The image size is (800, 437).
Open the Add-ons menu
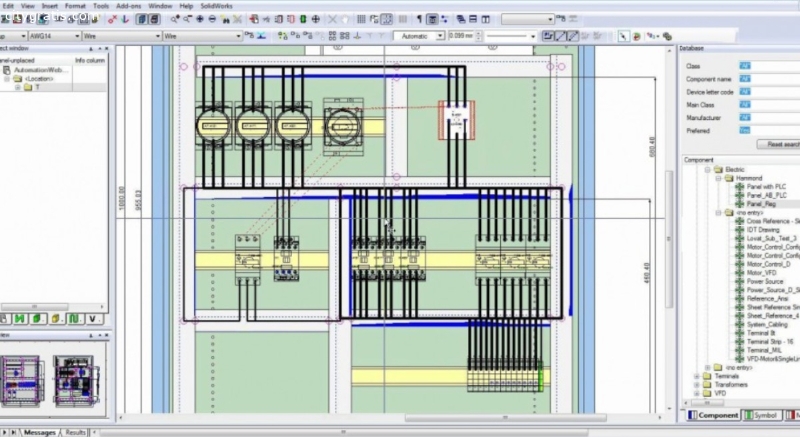(128, 5)
